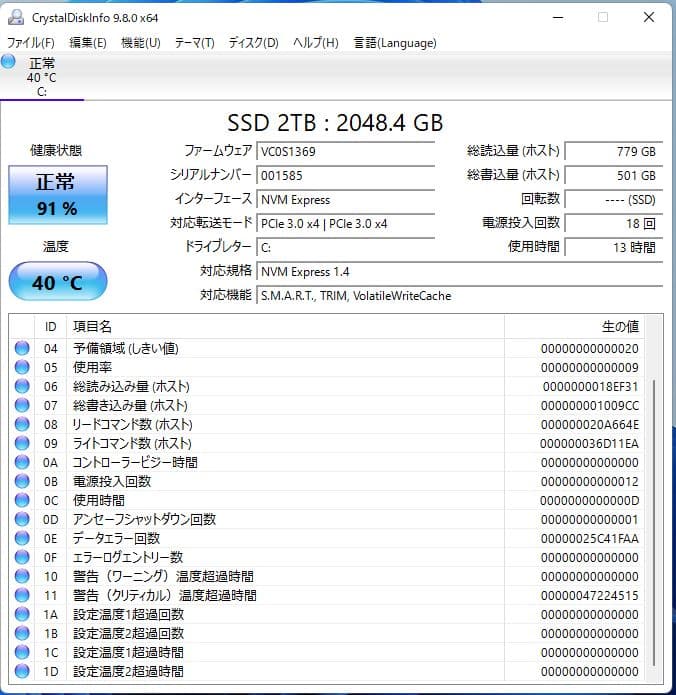Click raw value 00000001009CC
Viewport: 676px width, 695px height.
[590, 406]
